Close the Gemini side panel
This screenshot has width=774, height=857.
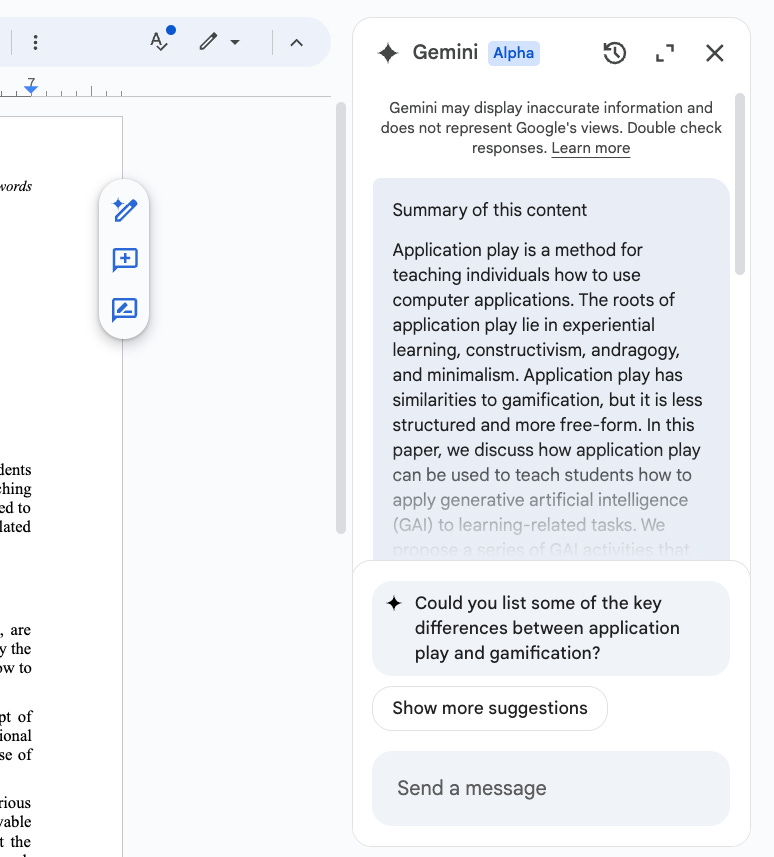[x=714, y=53]
